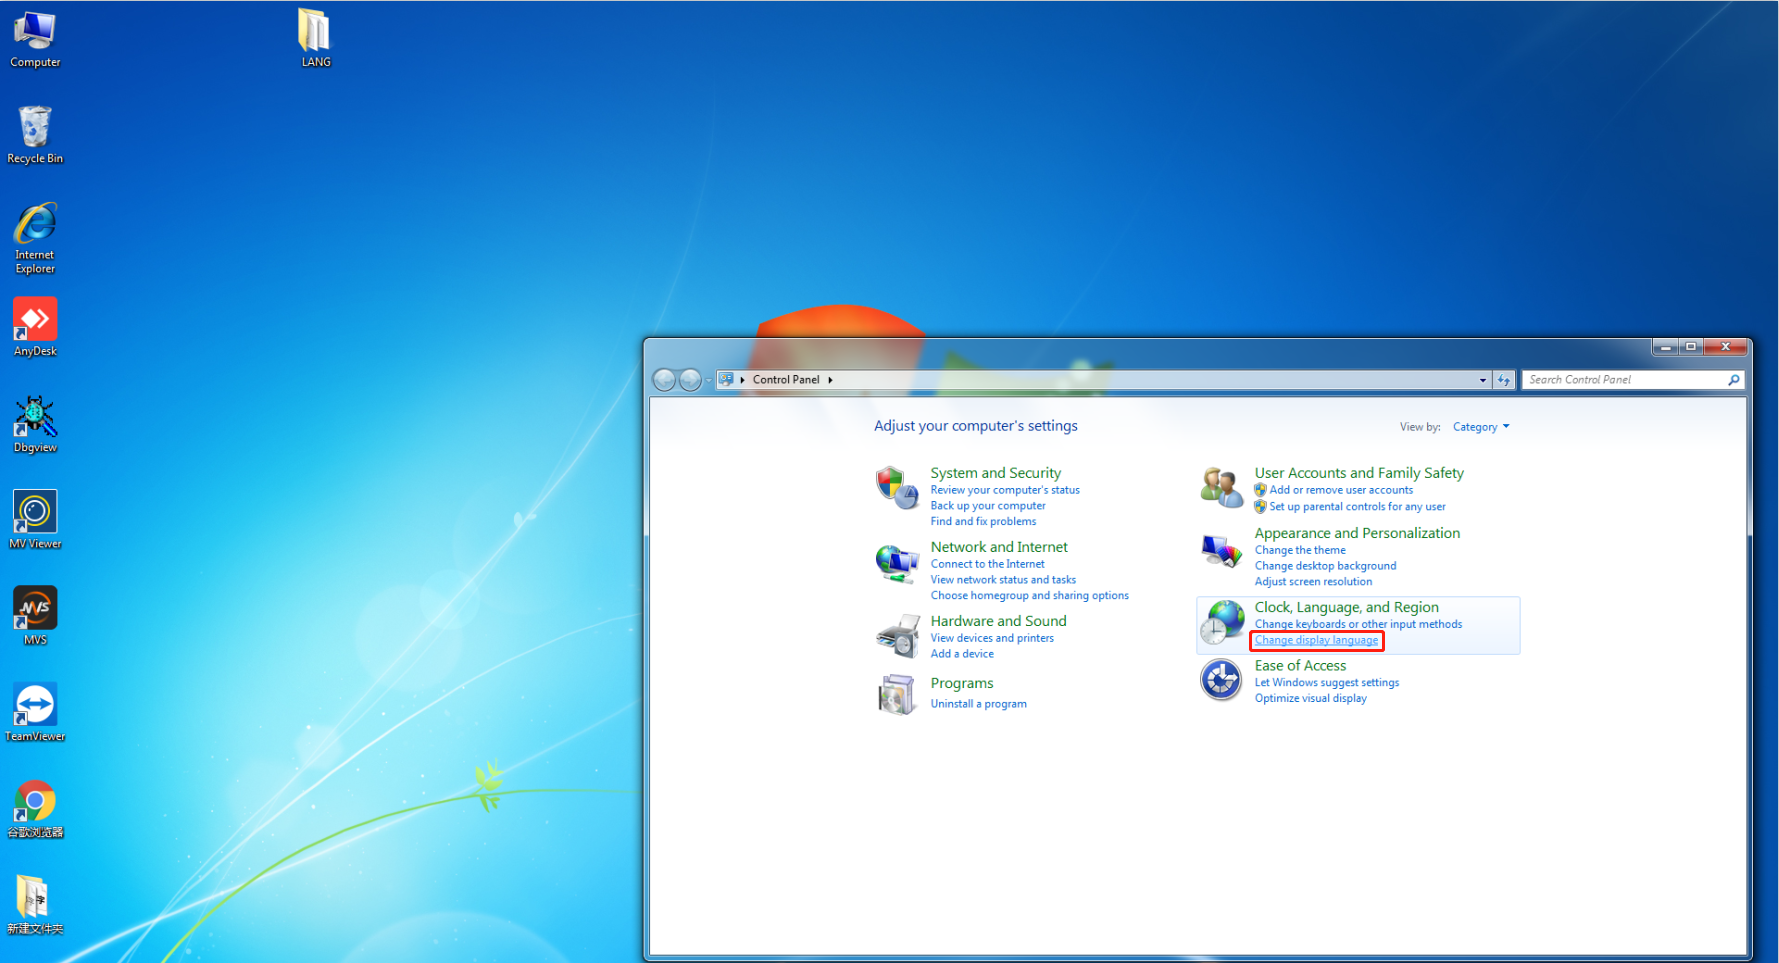
Task: Click the Change display language link
Action: 1316,640
